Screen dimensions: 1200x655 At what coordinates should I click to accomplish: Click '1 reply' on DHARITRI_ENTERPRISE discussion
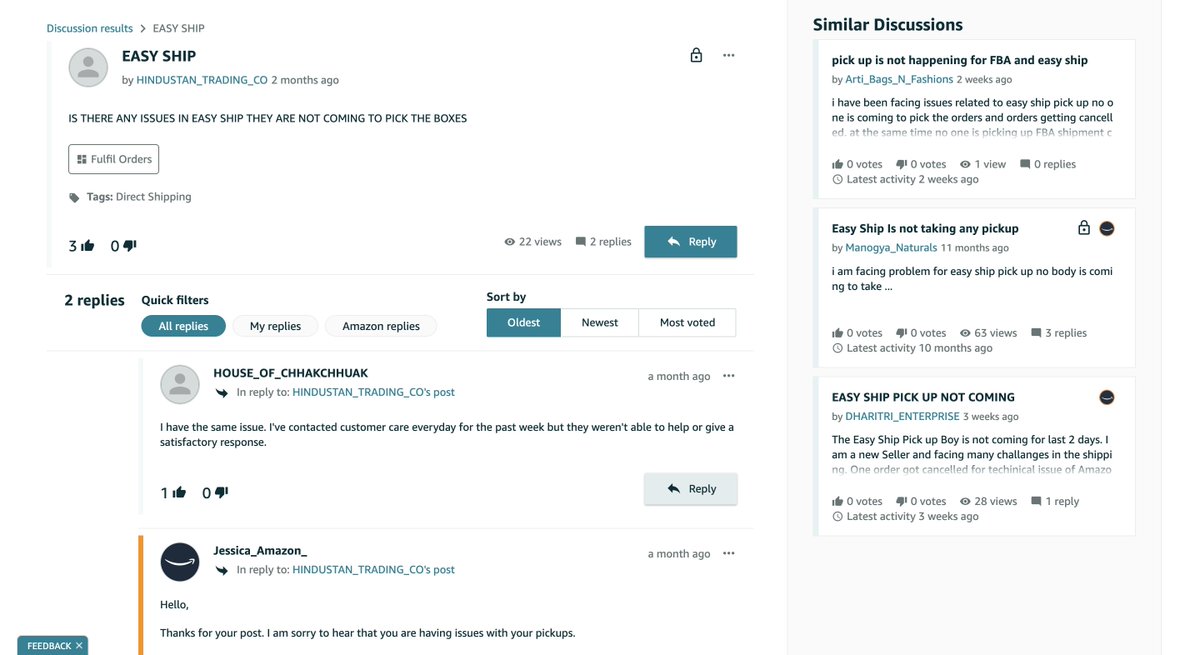pyautogui.click(x=1062, y=502)
